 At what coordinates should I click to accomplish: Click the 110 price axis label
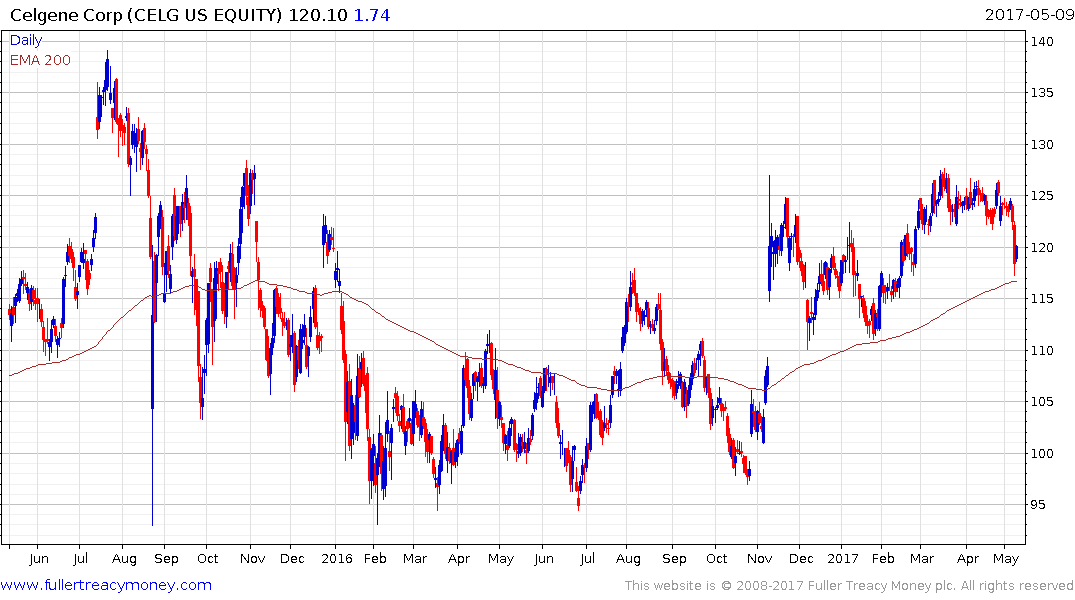tap(1042, 350)
